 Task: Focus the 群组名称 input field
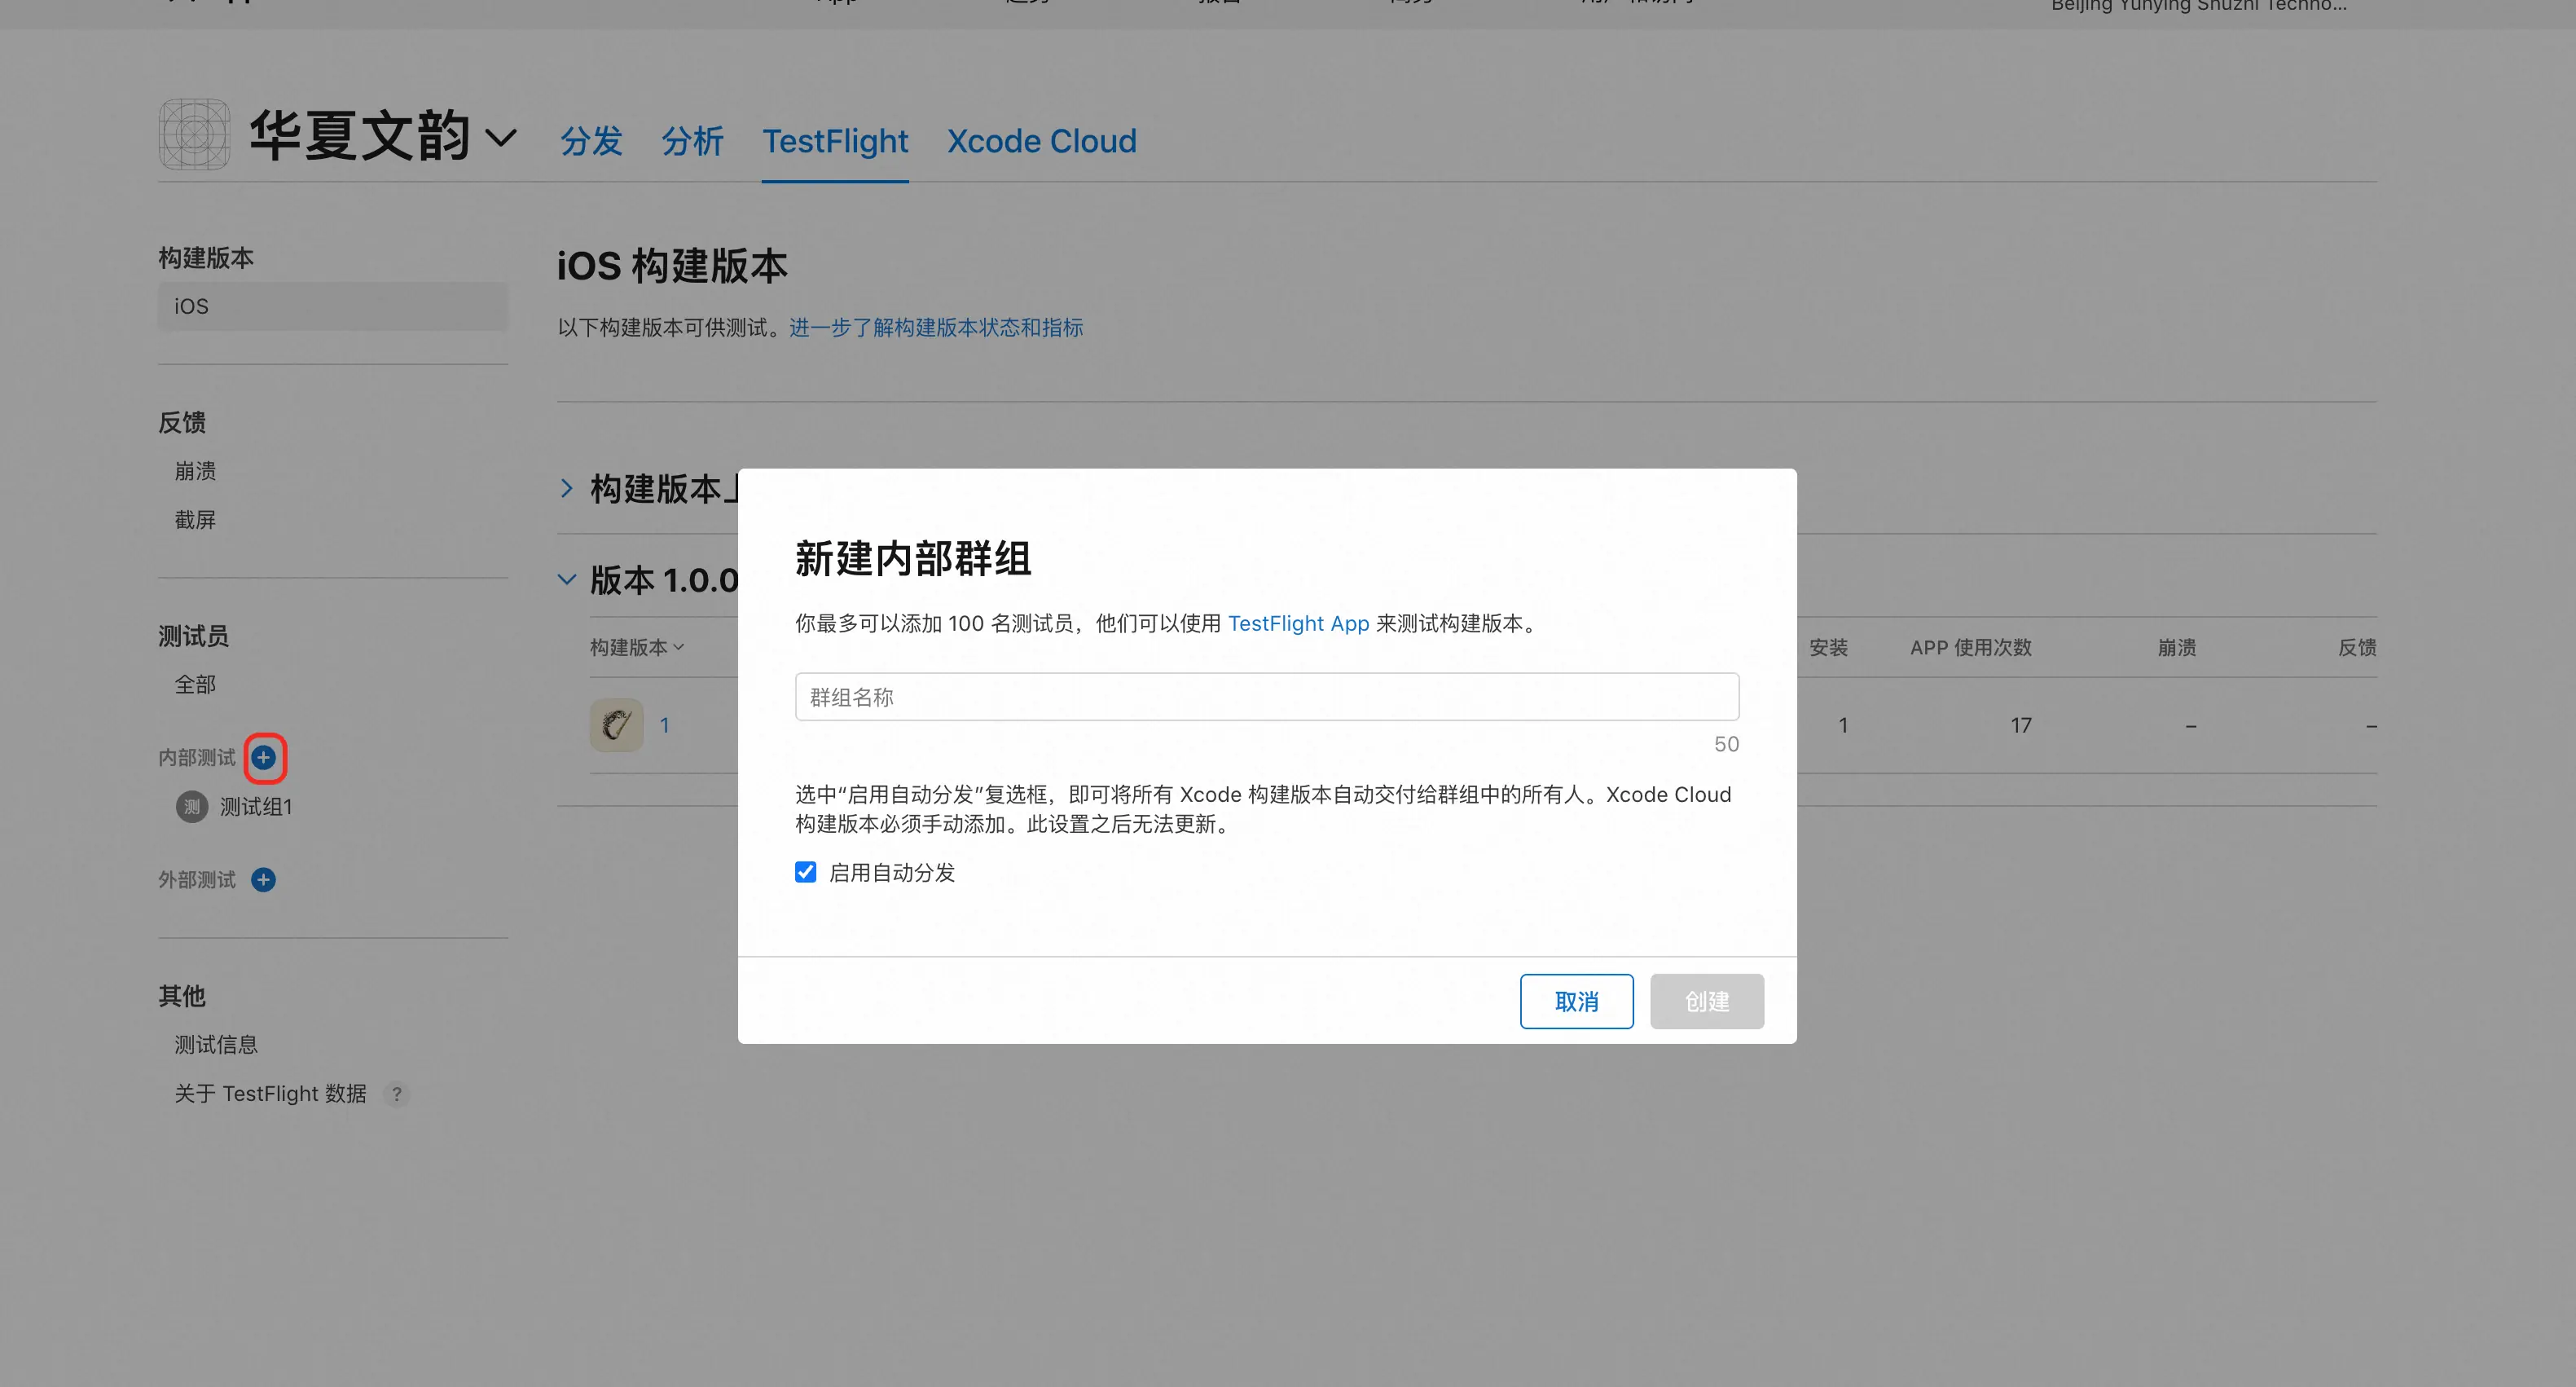tap(1267, 696)
